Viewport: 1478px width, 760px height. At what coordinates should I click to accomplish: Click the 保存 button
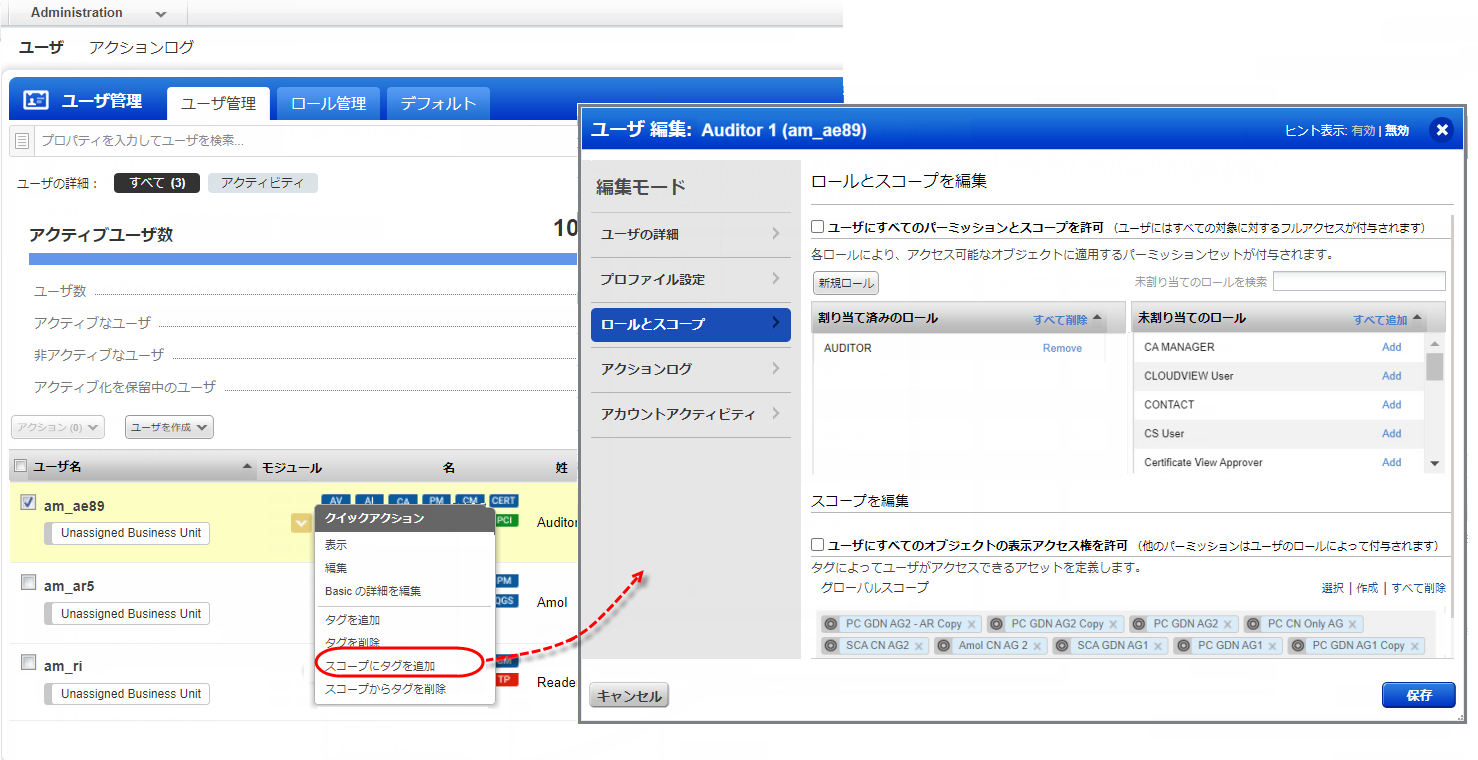pyautogui.click(x=1418, y=695)
